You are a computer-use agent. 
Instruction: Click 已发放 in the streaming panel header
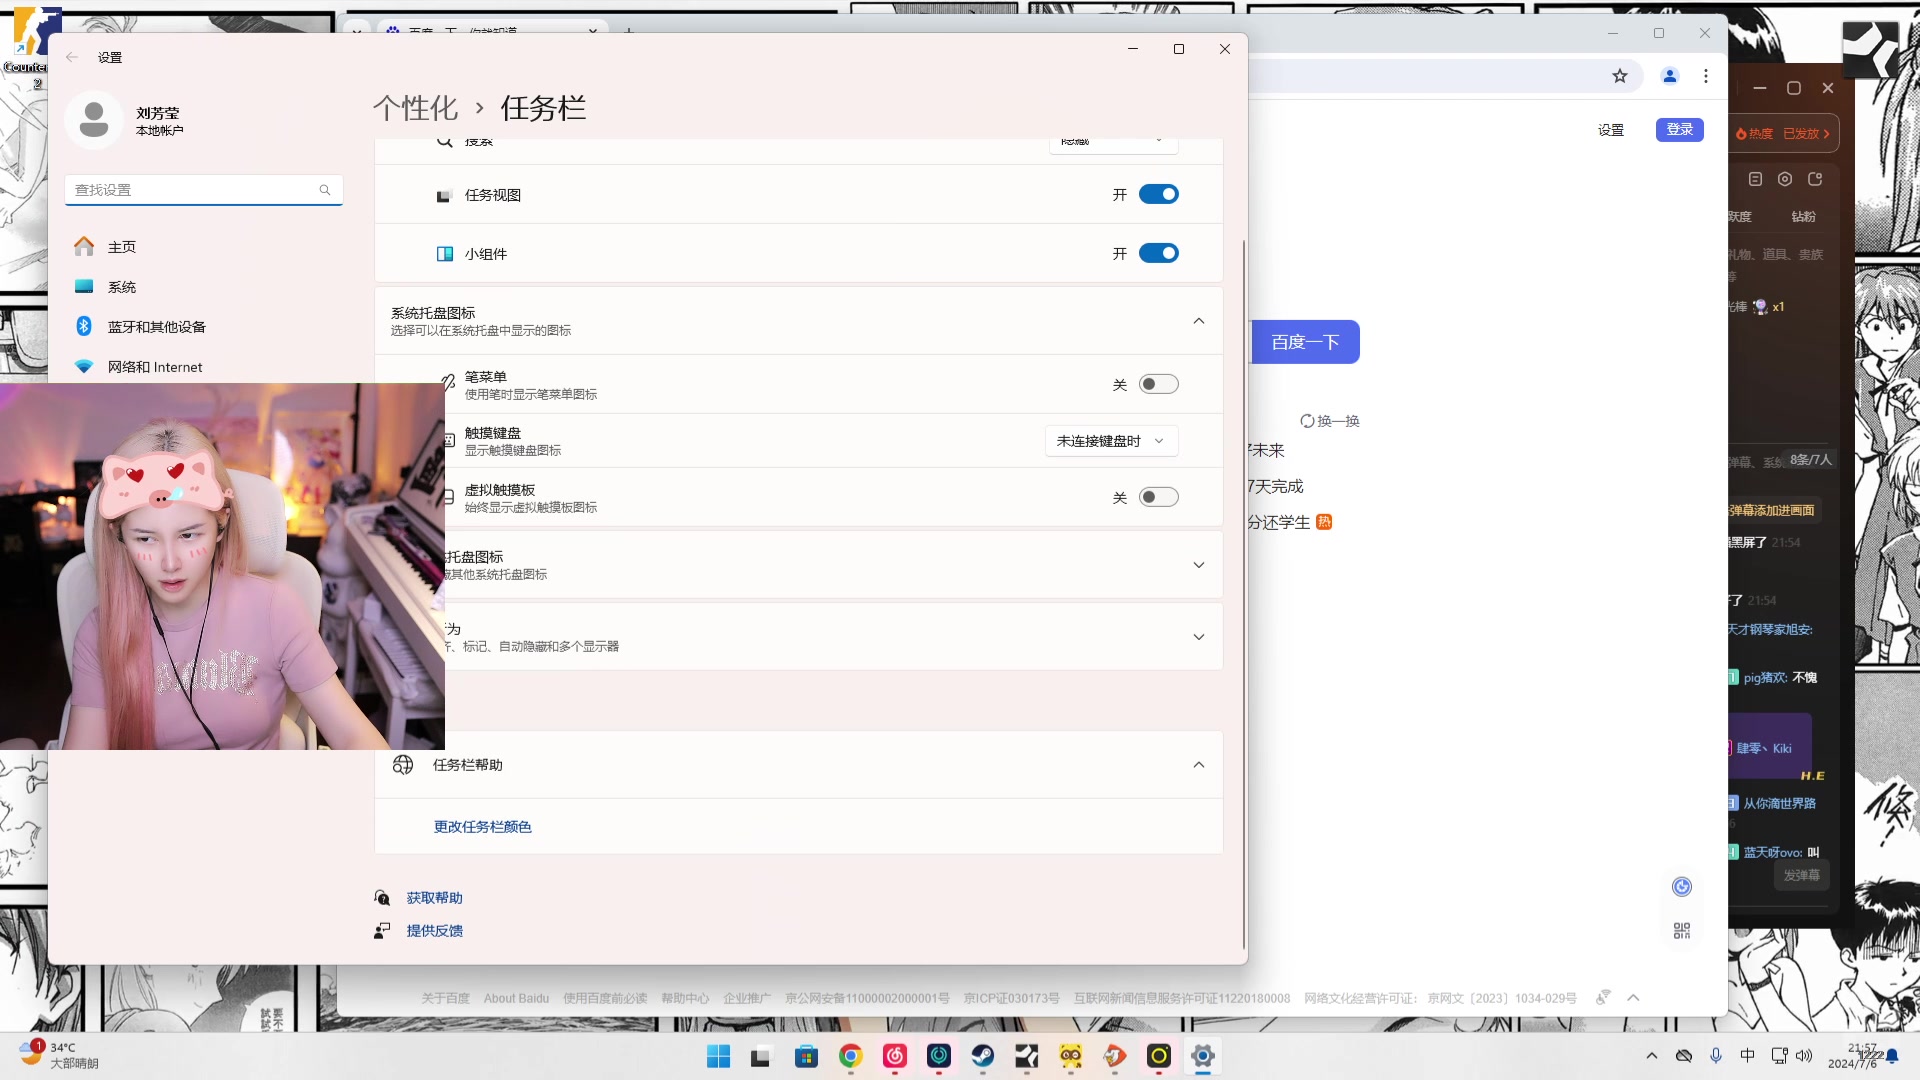(x=1805, y=134)
